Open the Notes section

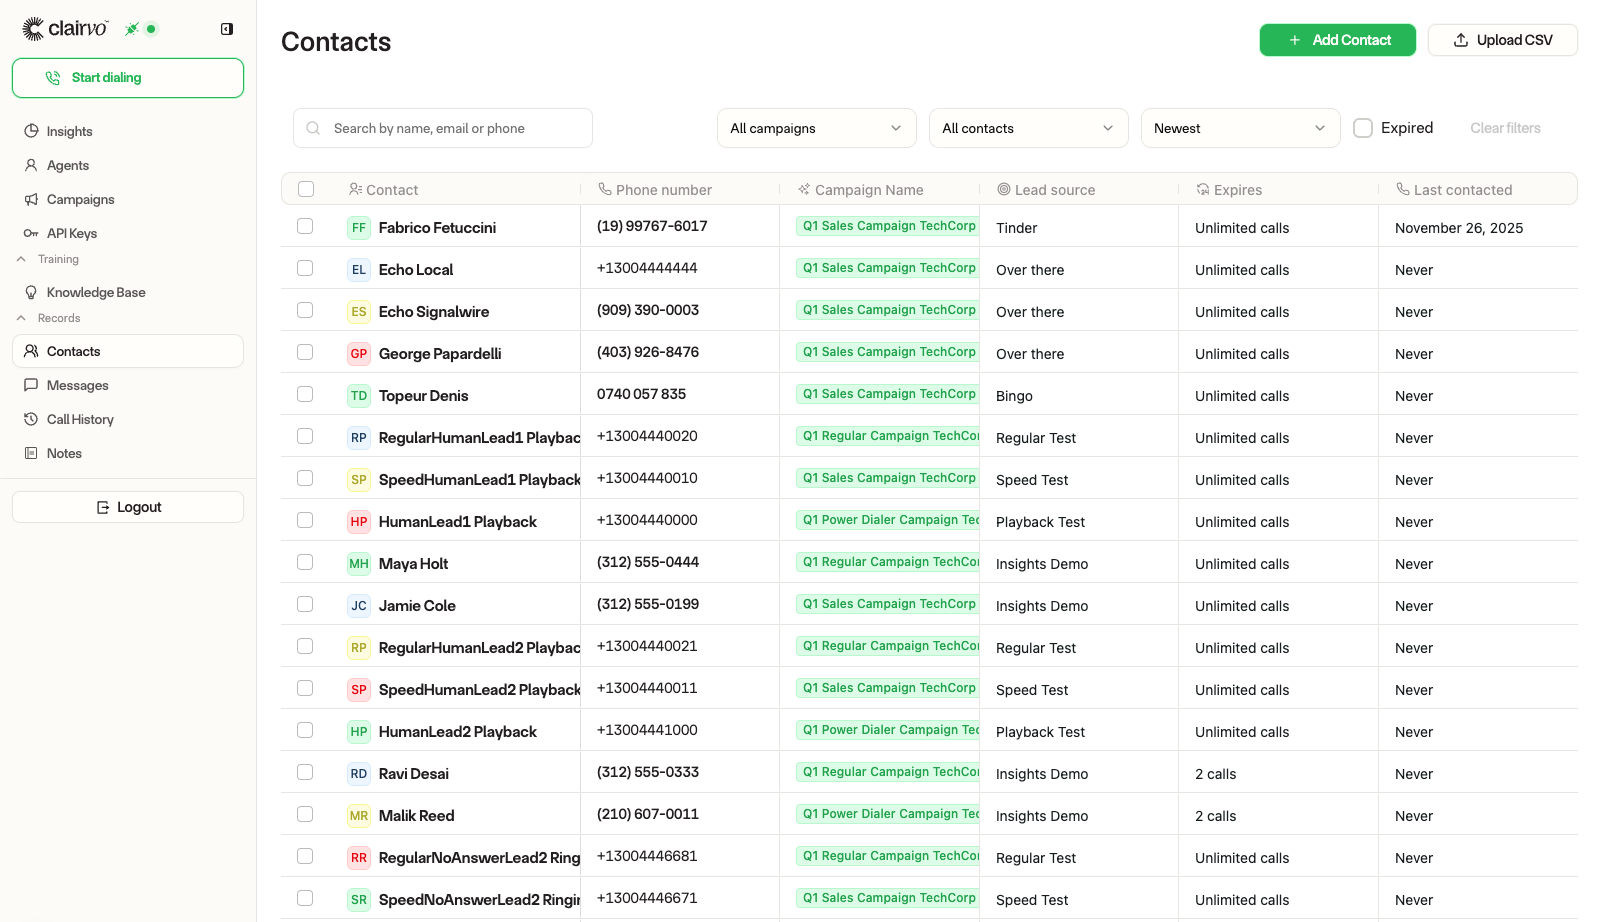[x=64, y=453]
